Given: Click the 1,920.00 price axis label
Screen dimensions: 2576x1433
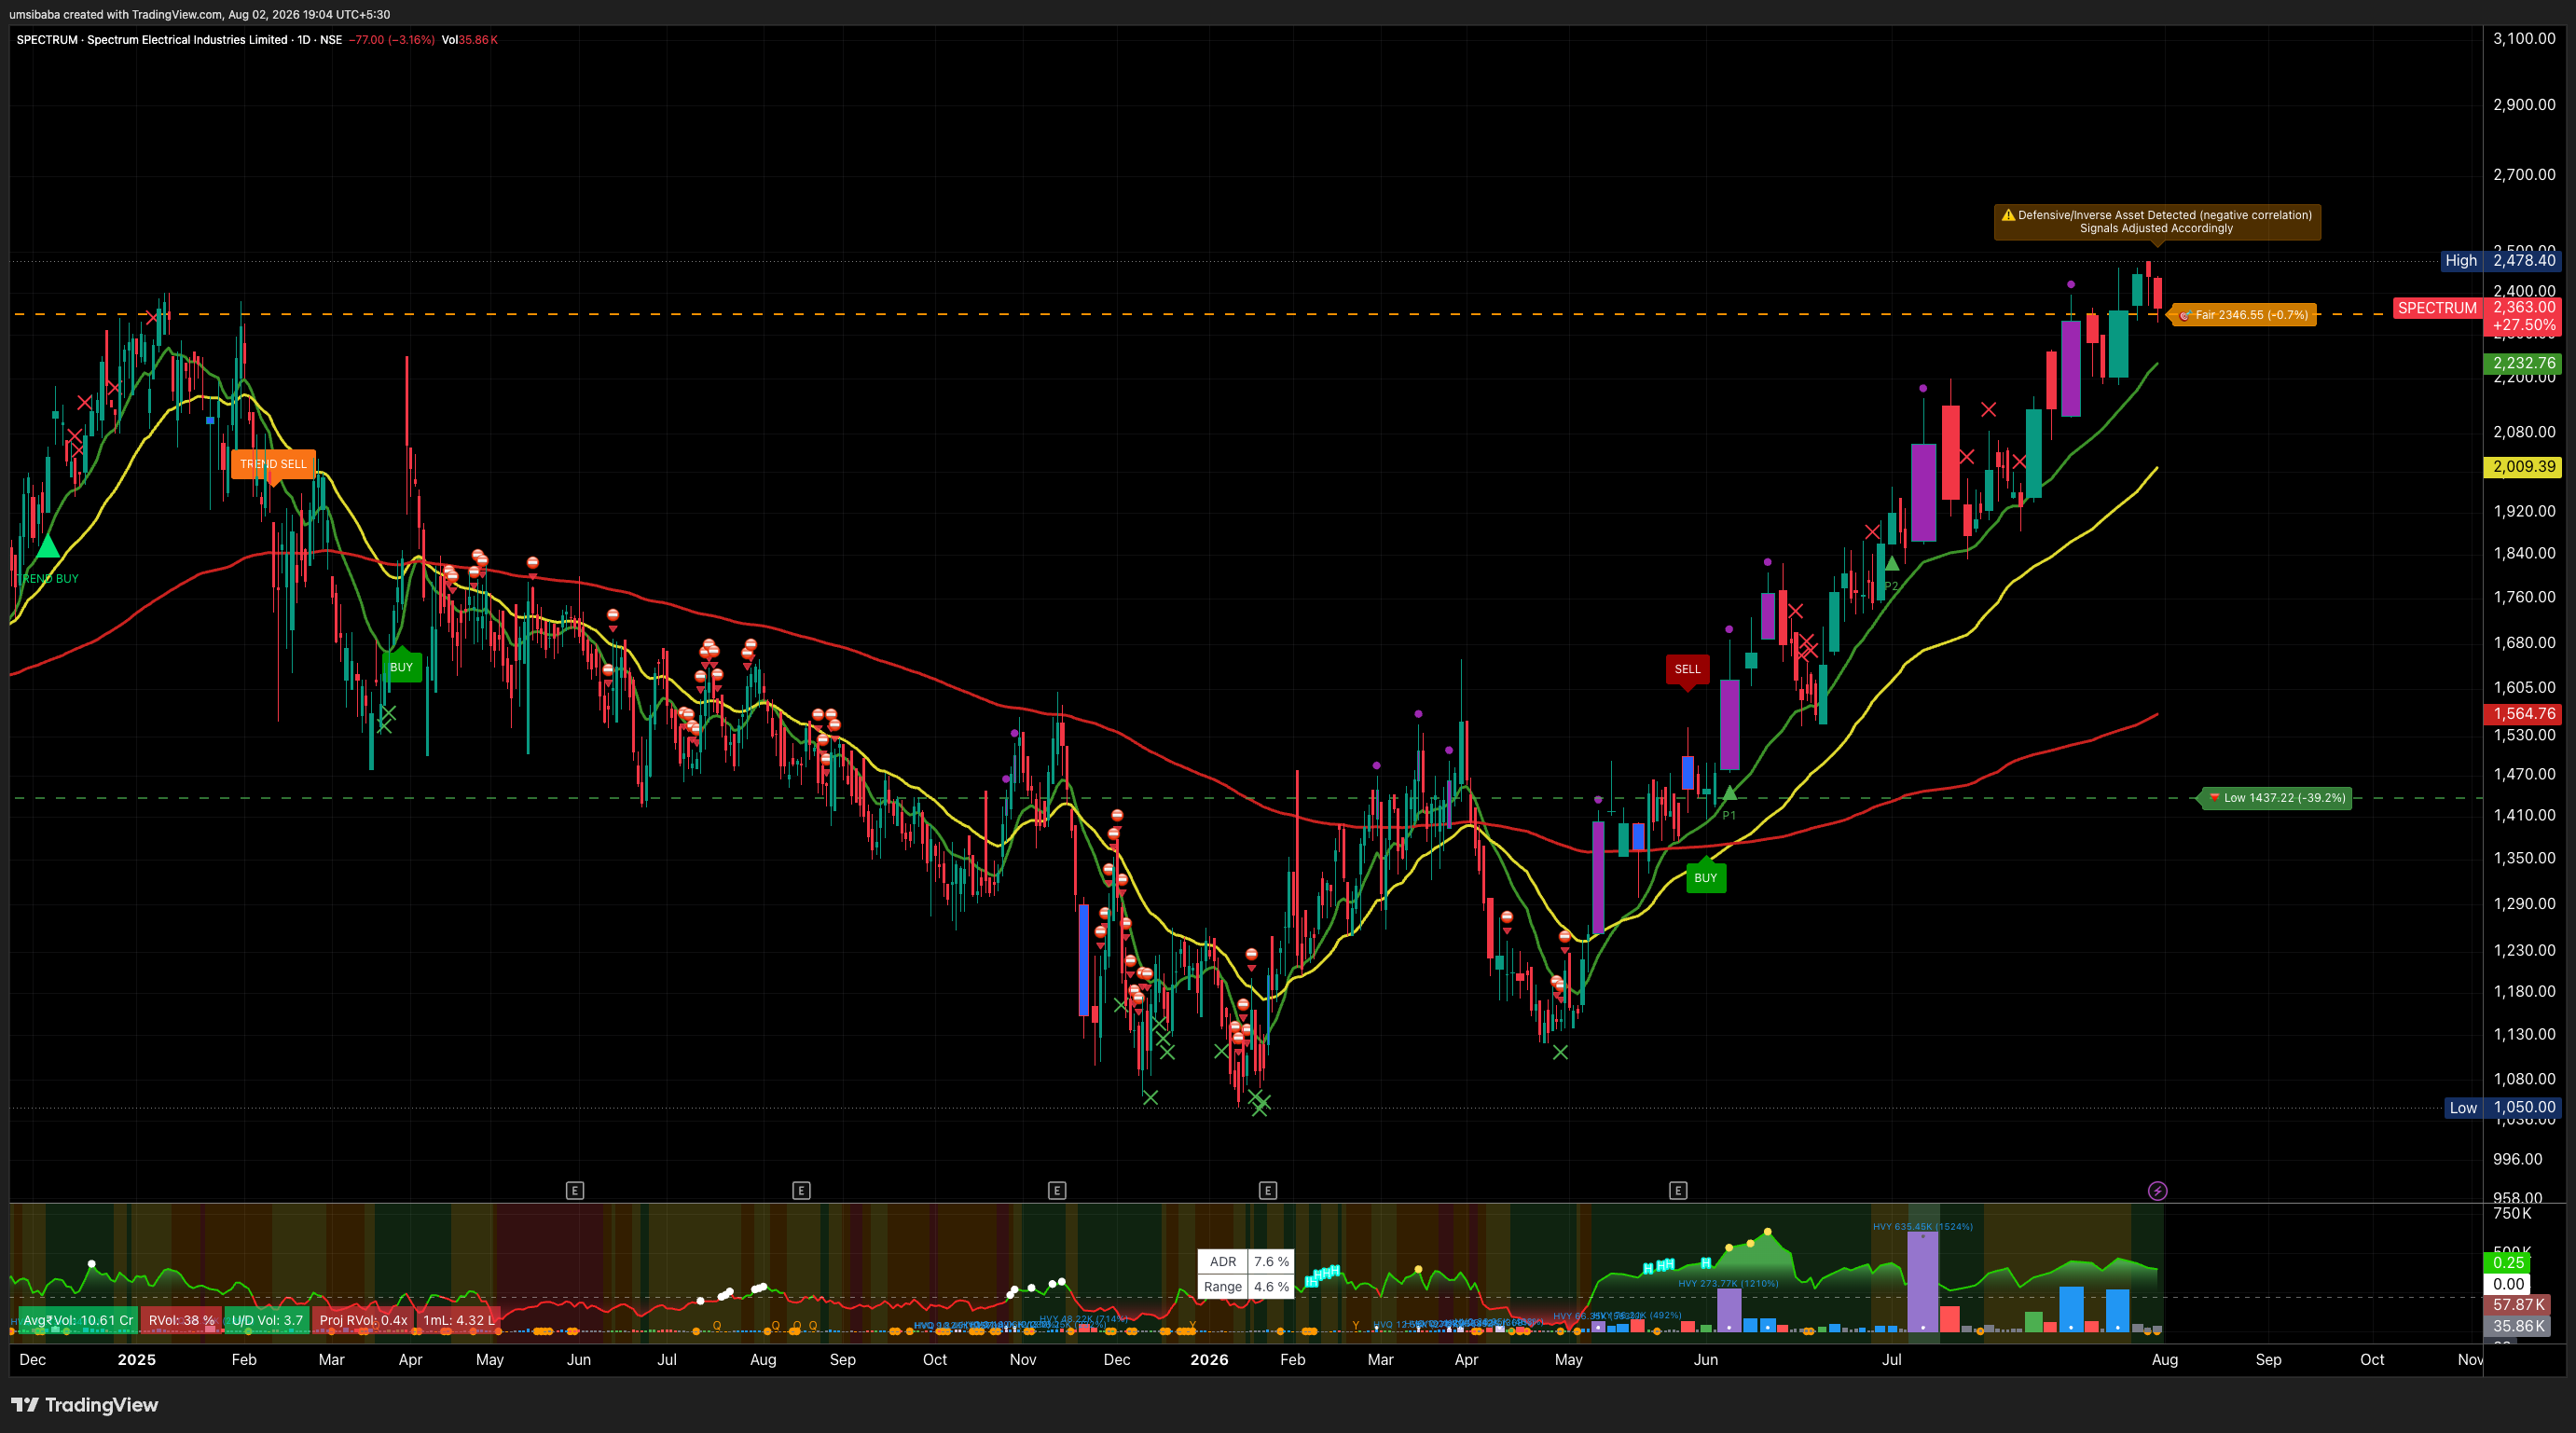Looking at the screenshot, I should pos(2523,511).
